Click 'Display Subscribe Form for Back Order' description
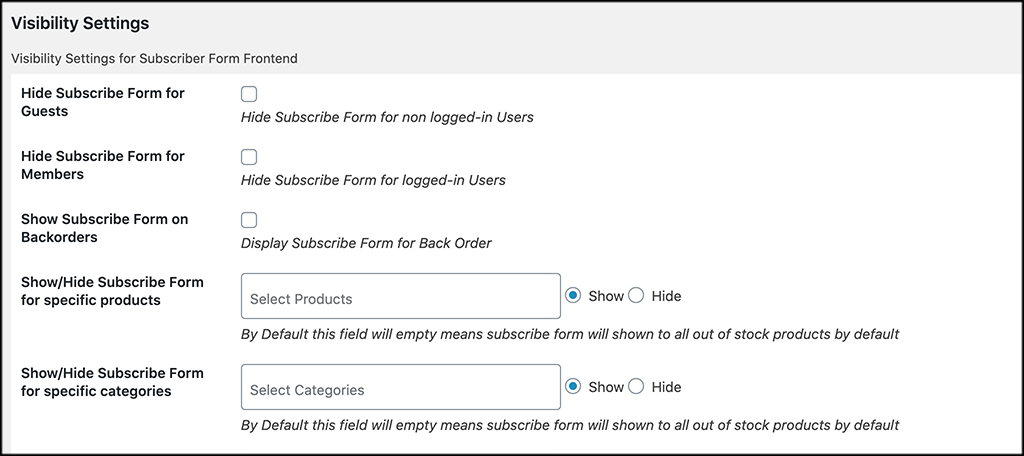The height and width of the screenshot is (456, 1024). point(366,244)
